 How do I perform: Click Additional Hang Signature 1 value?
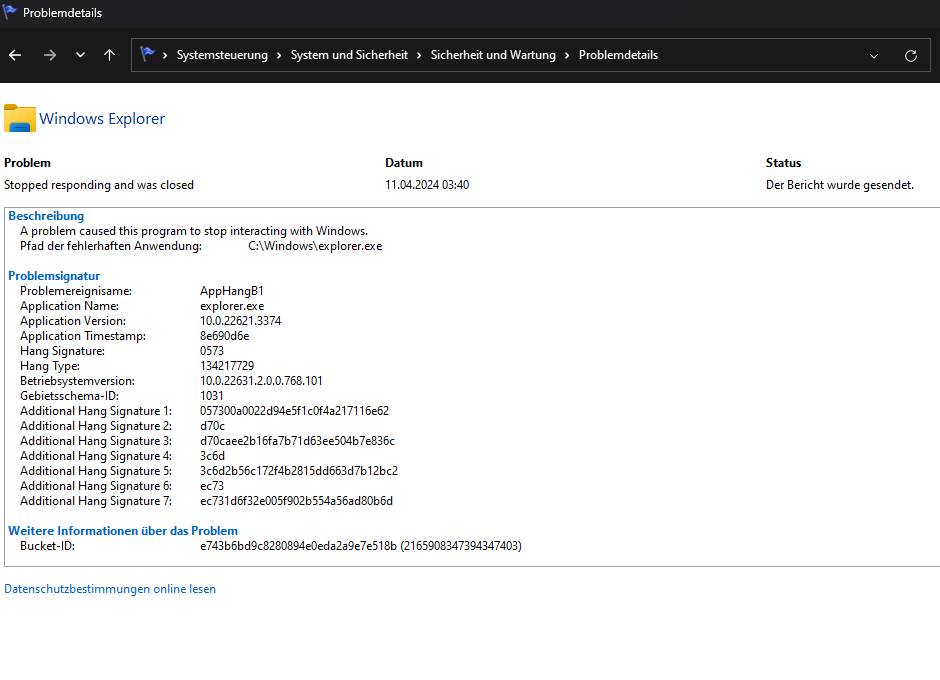[x=294, y=411]
